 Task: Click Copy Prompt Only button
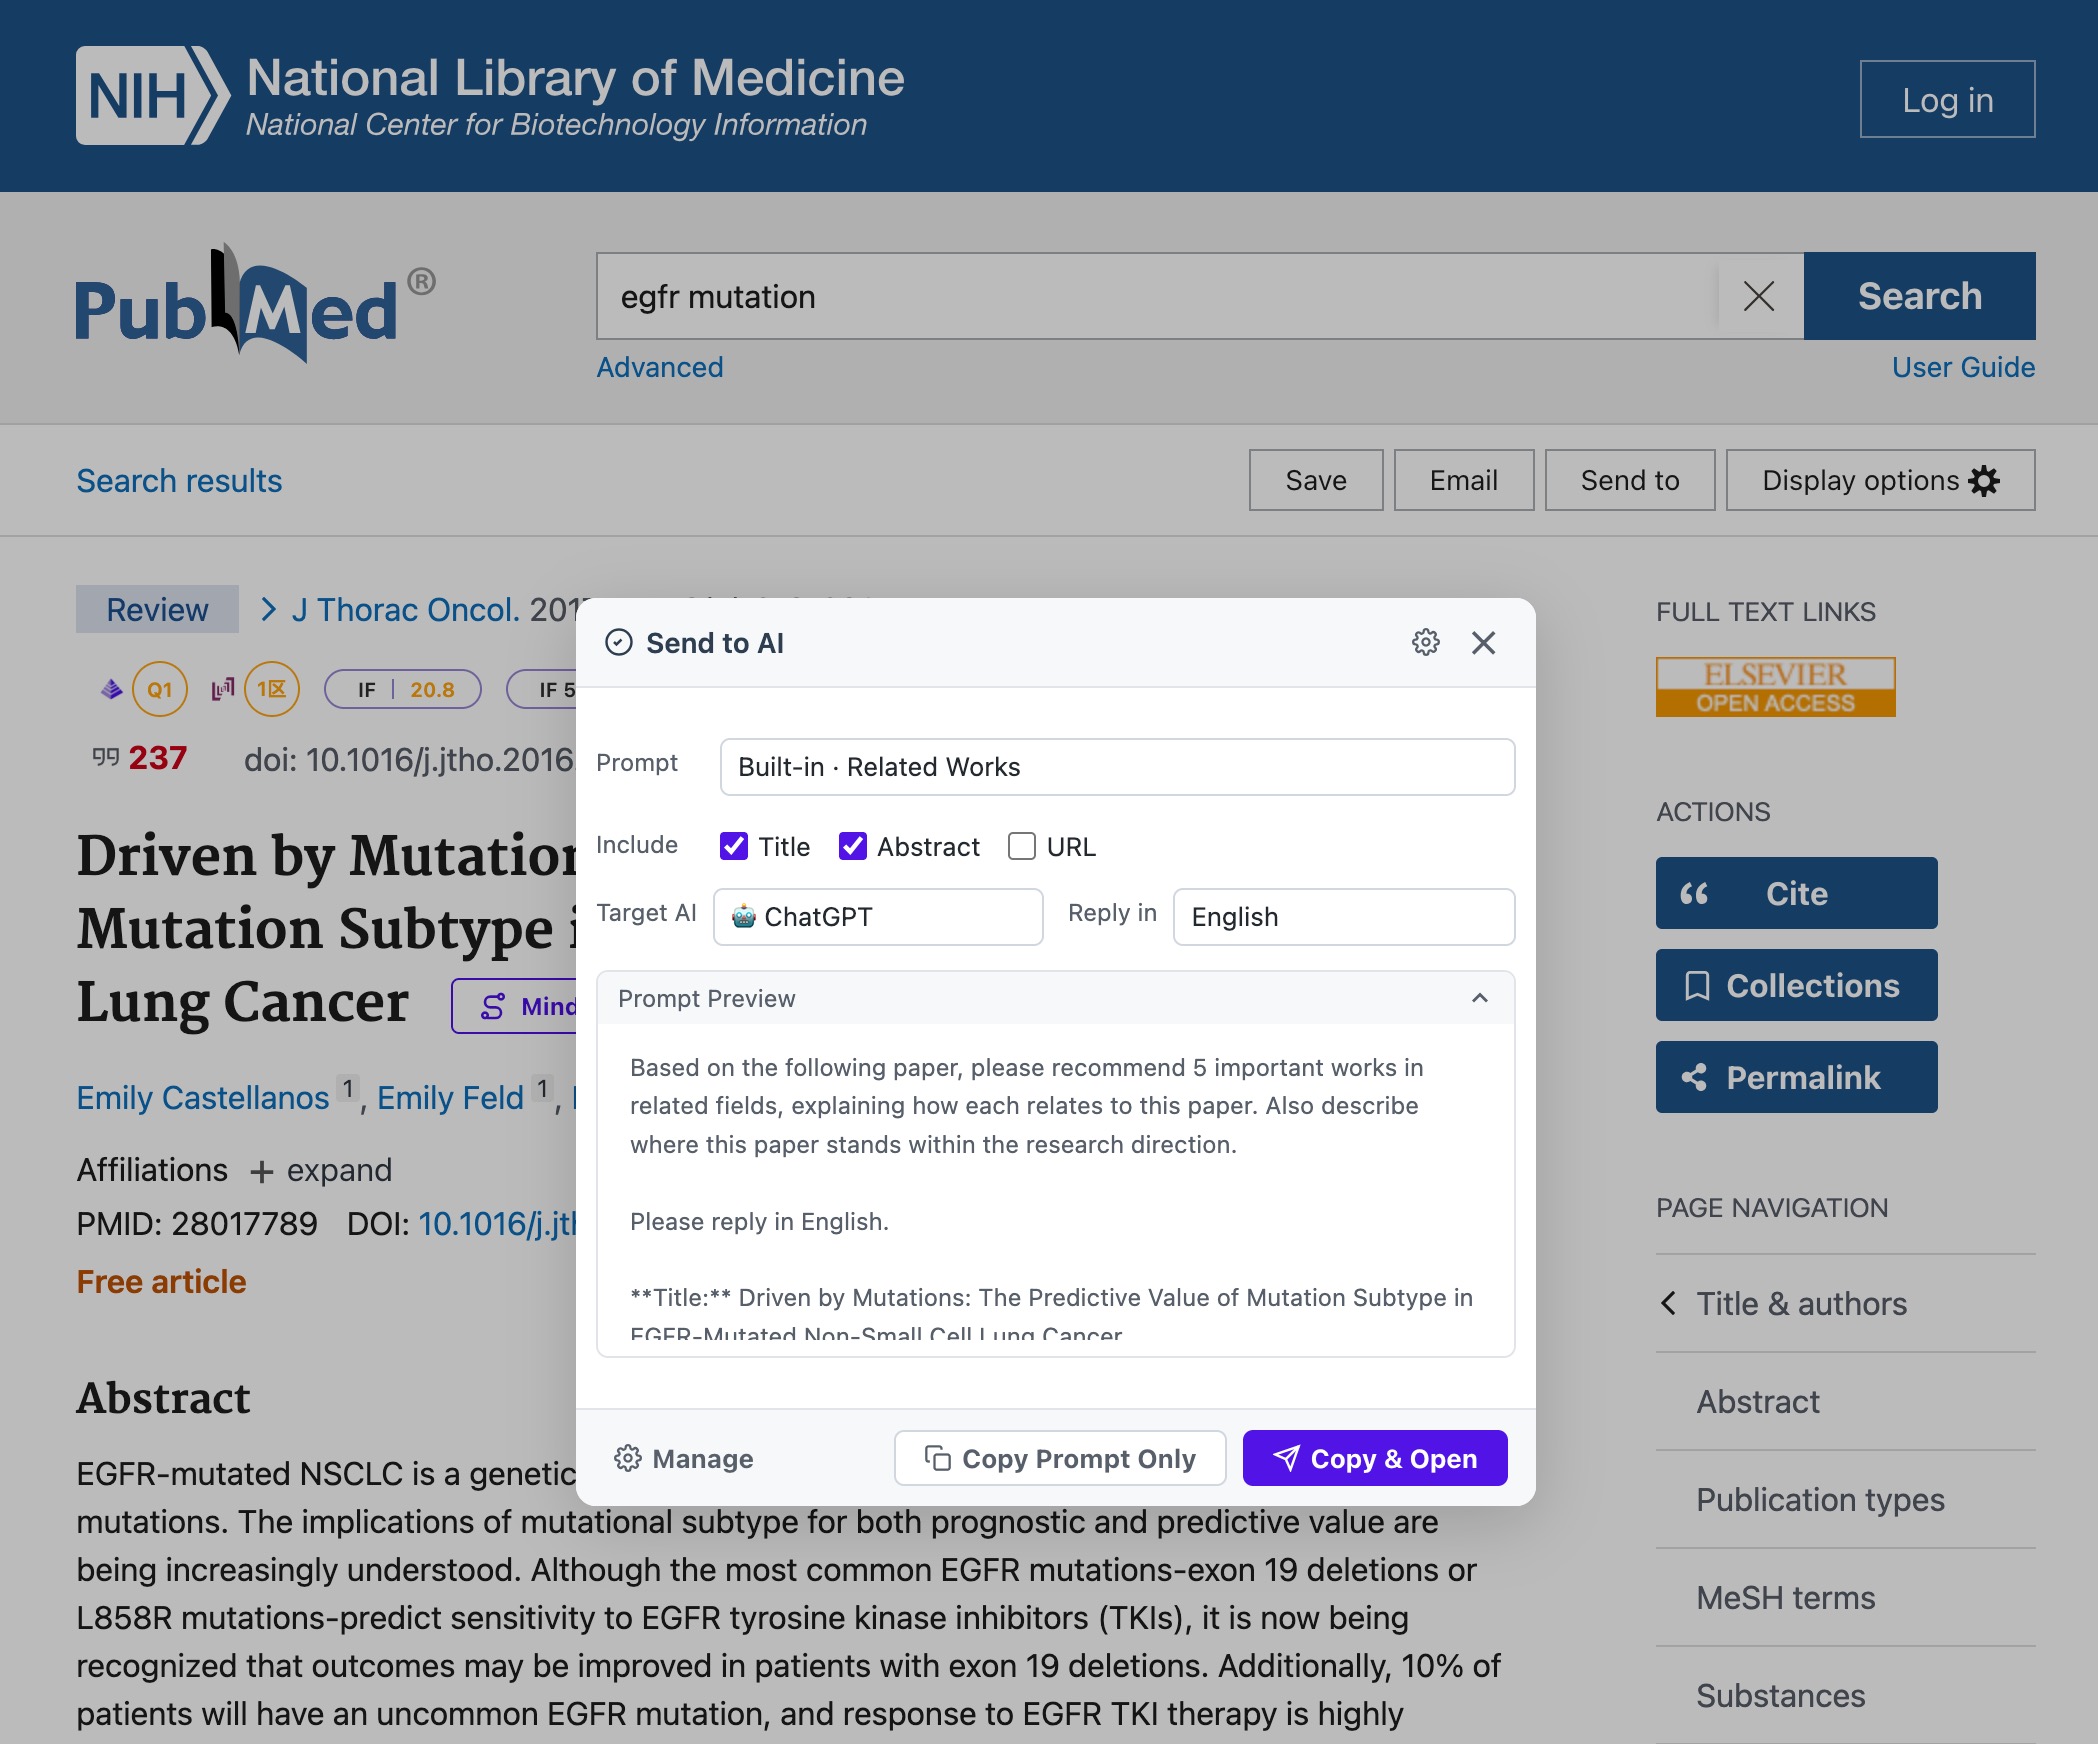1060,1458
